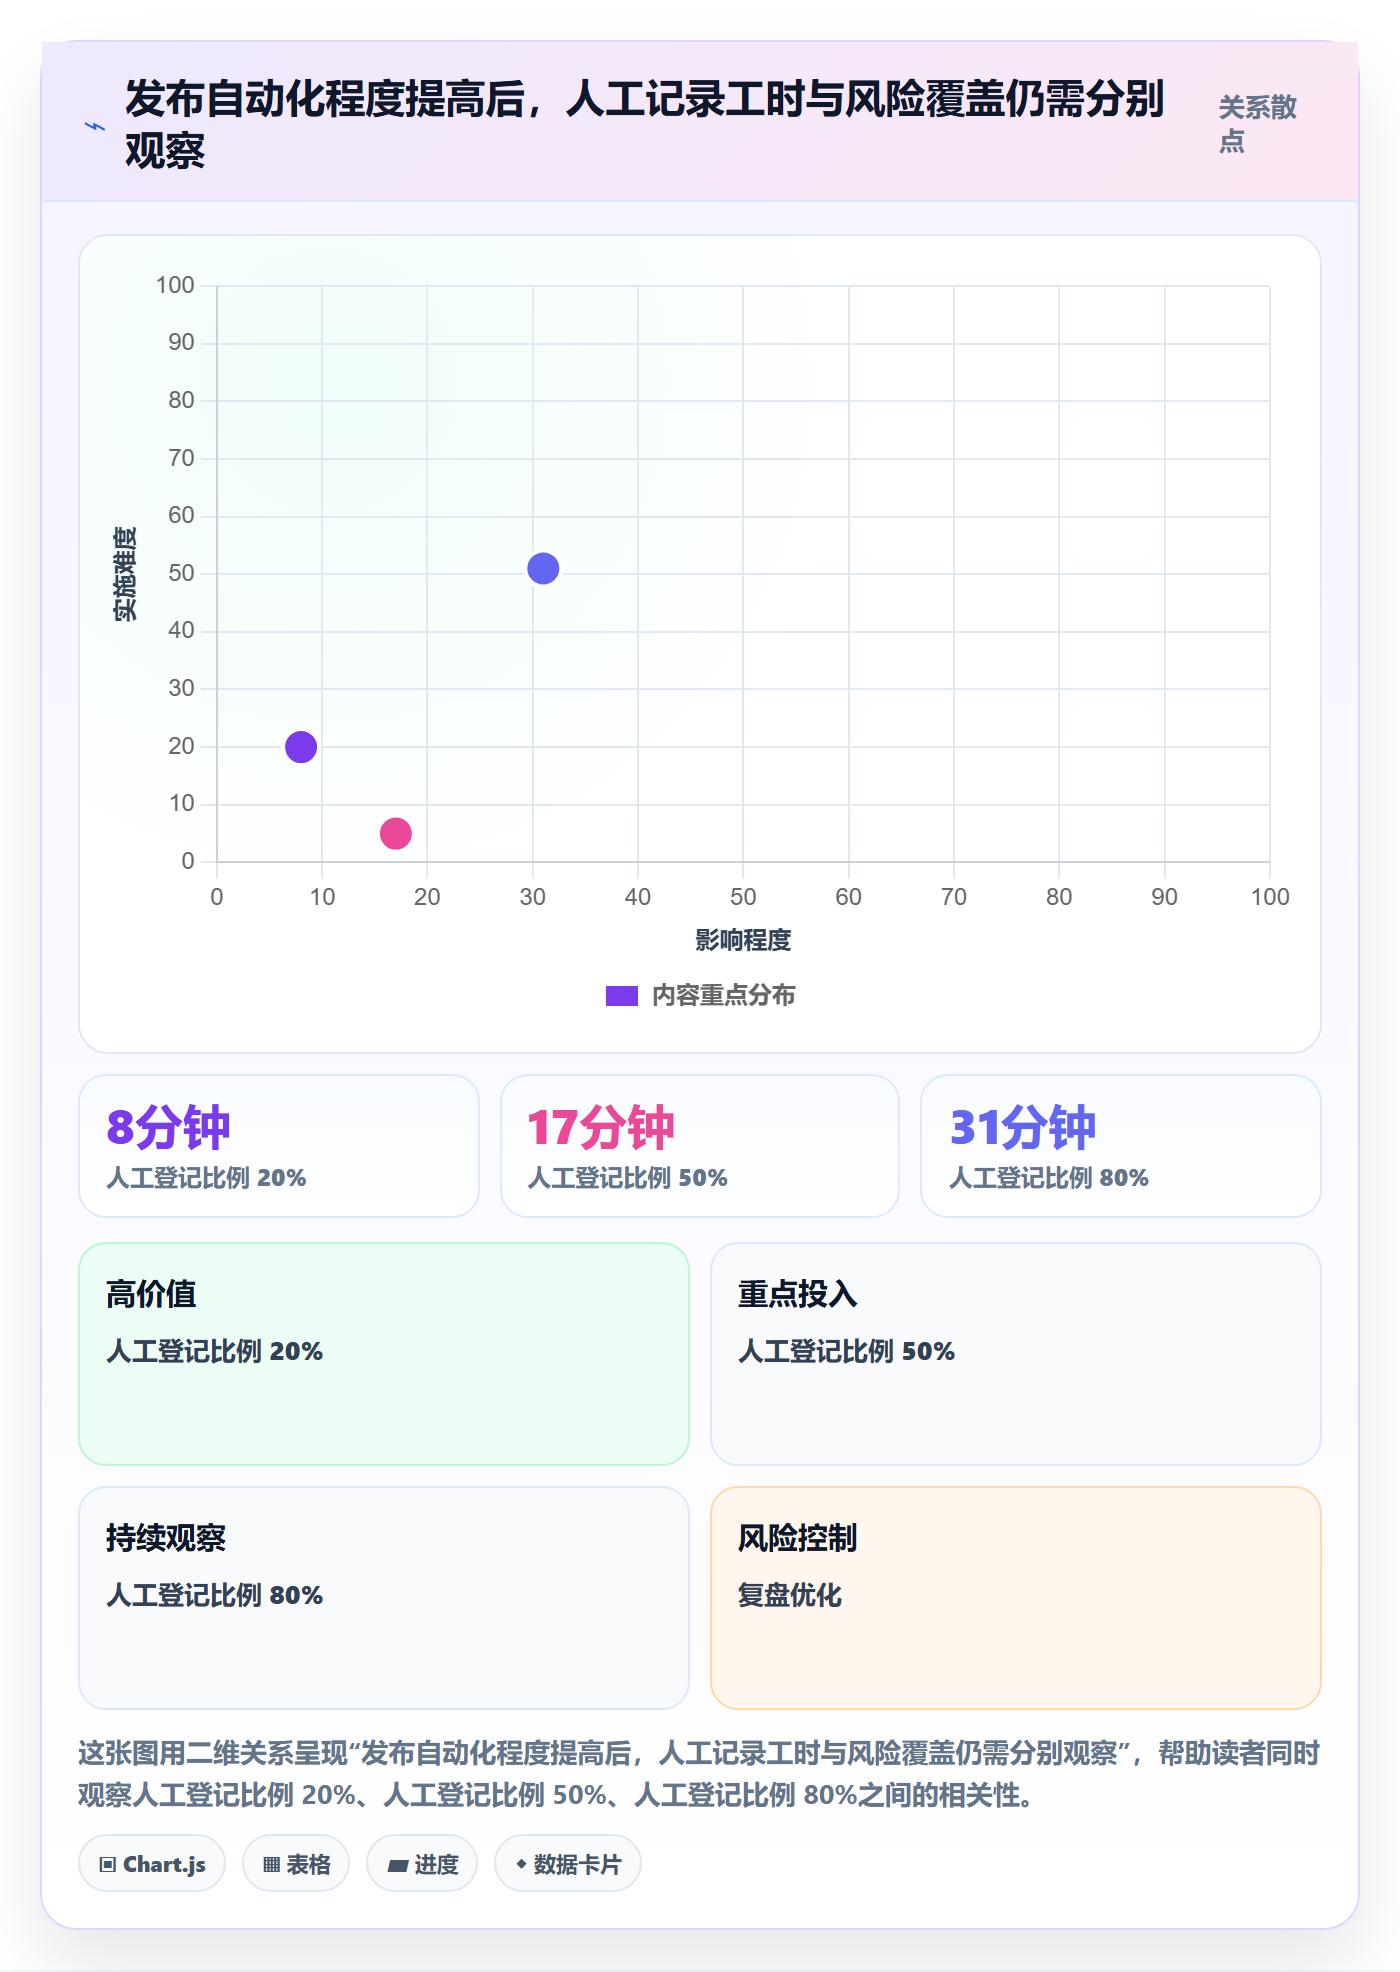Click the x-axis tick label 50

743,897
